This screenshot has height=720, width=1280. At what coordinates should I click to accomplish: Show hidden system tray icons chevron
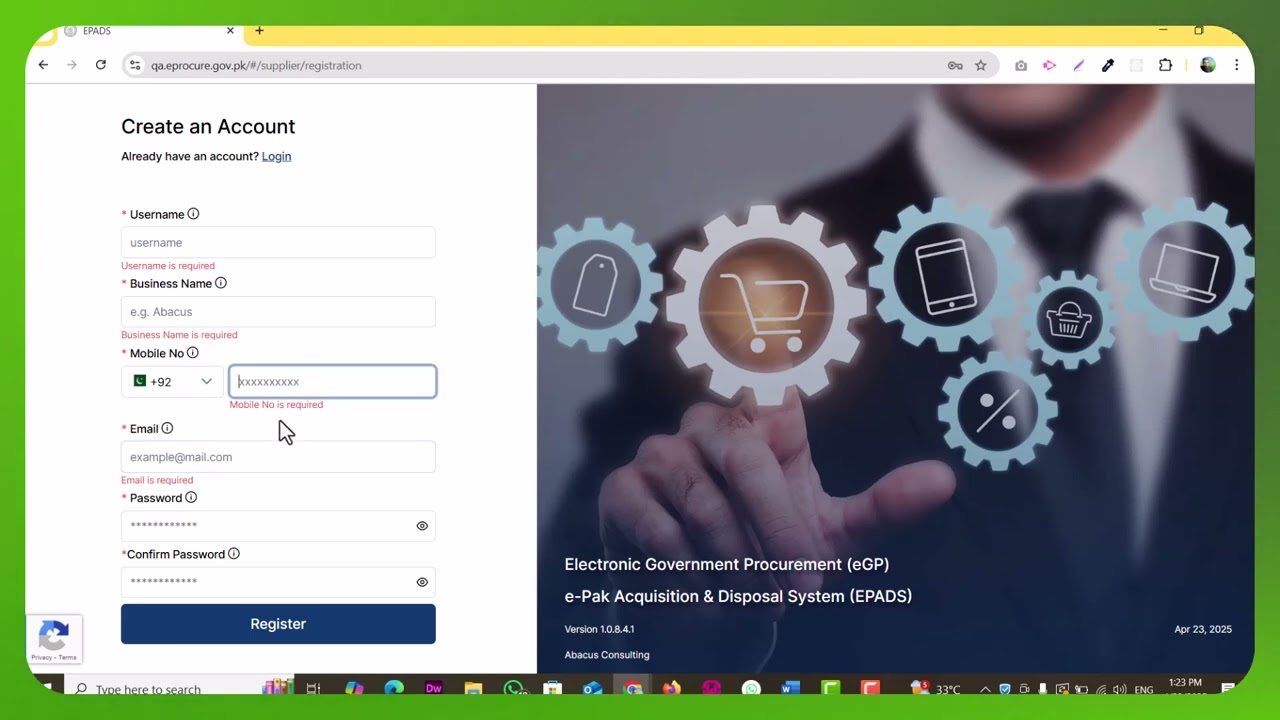tap(985, 689)
